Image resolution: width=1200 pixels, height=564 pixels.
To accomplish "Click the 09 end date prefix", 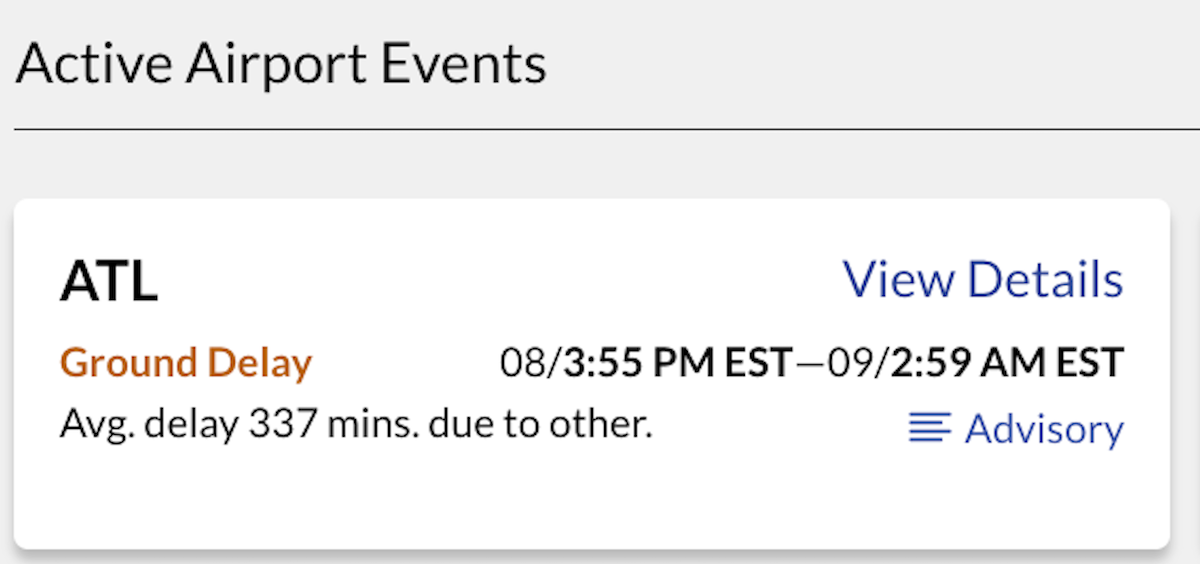I will tap(853, 363).
